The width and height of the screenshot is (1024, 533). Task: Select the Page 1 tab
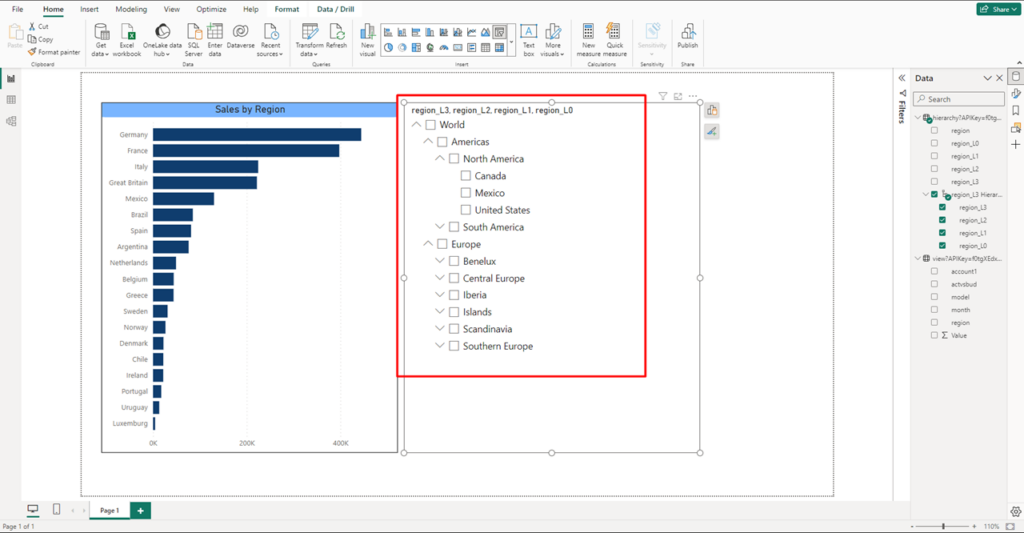pyautogui.click(x=109, y=511)
